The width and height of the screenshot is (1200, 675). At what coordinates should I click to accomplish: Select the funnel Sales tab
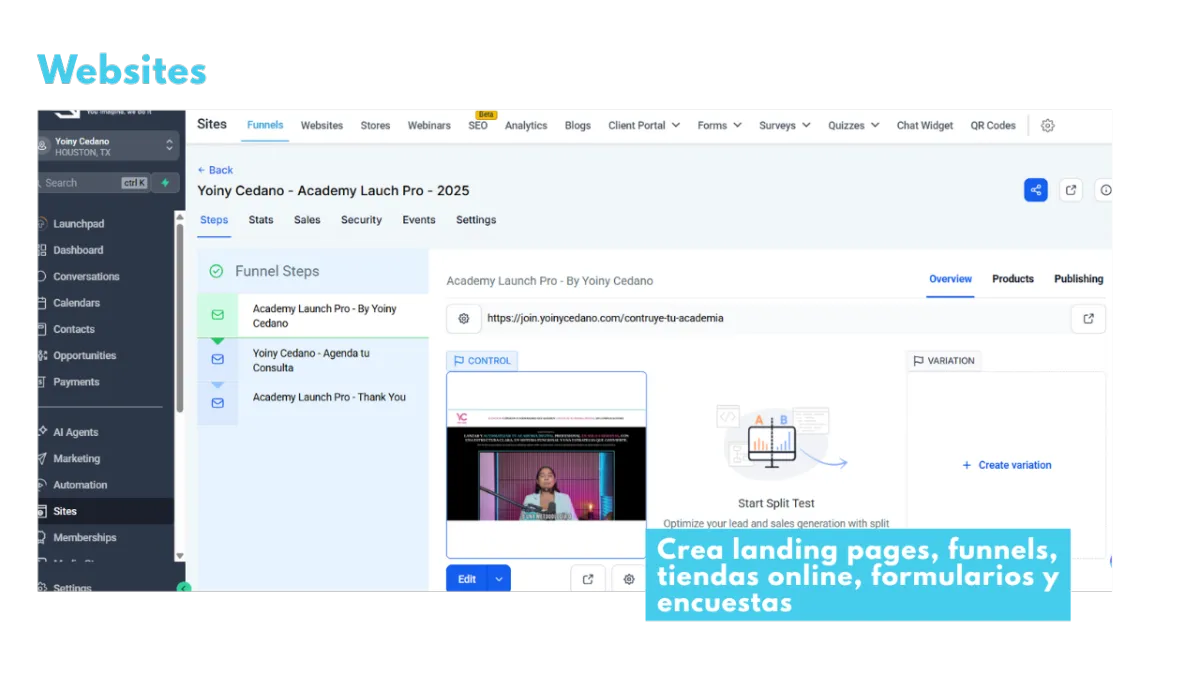tap(307, 220)
